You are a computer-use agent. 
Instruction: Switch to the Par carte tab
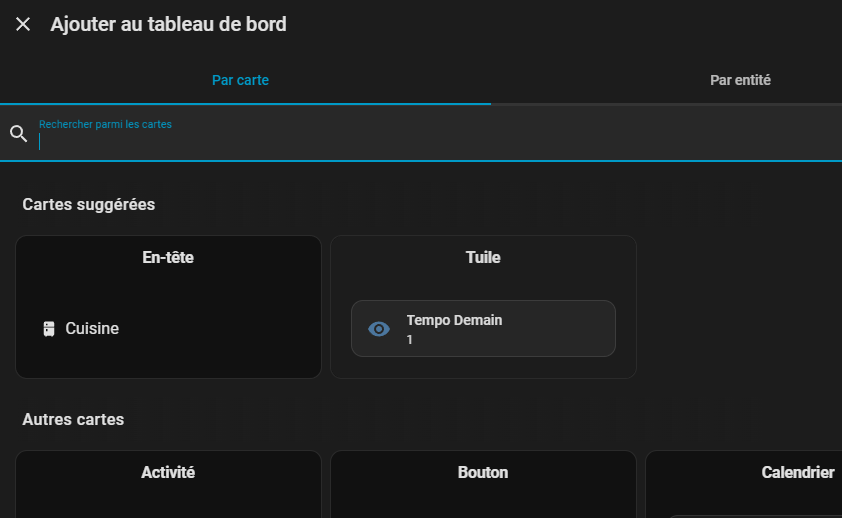click(x=240, y=80)
